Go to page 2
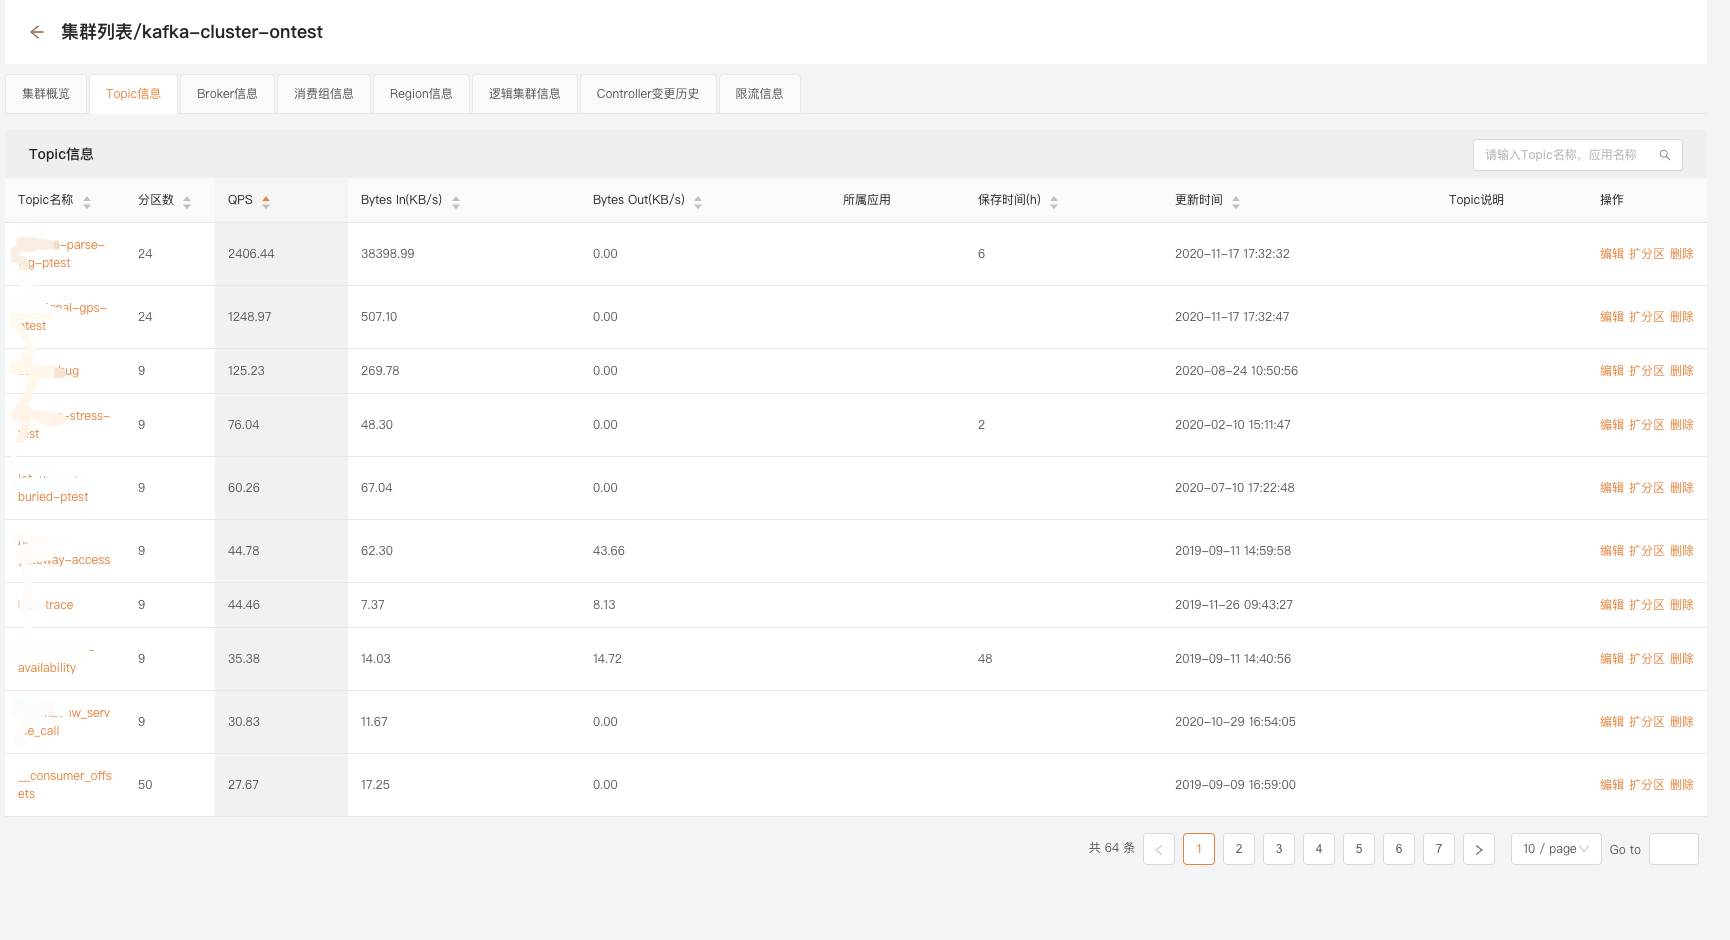 point(1239,849)
